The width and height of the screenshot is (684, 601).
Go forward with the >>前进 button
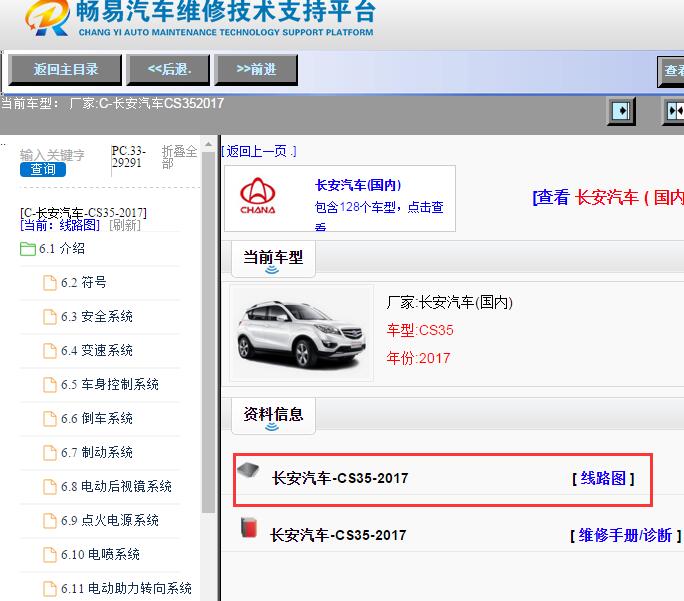(256, 70)
